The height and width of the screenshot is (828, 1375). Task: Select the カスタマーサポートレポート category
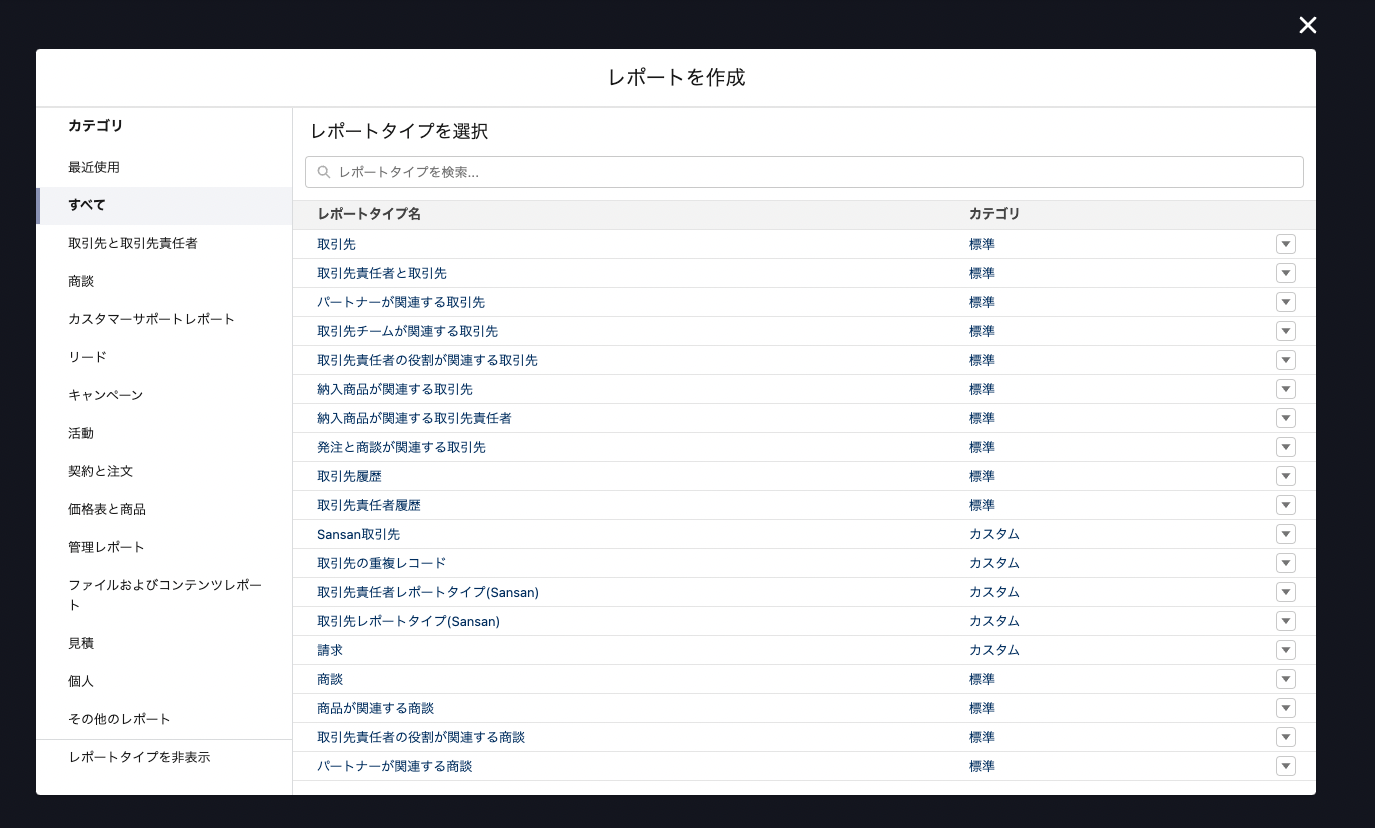[164, 319]
